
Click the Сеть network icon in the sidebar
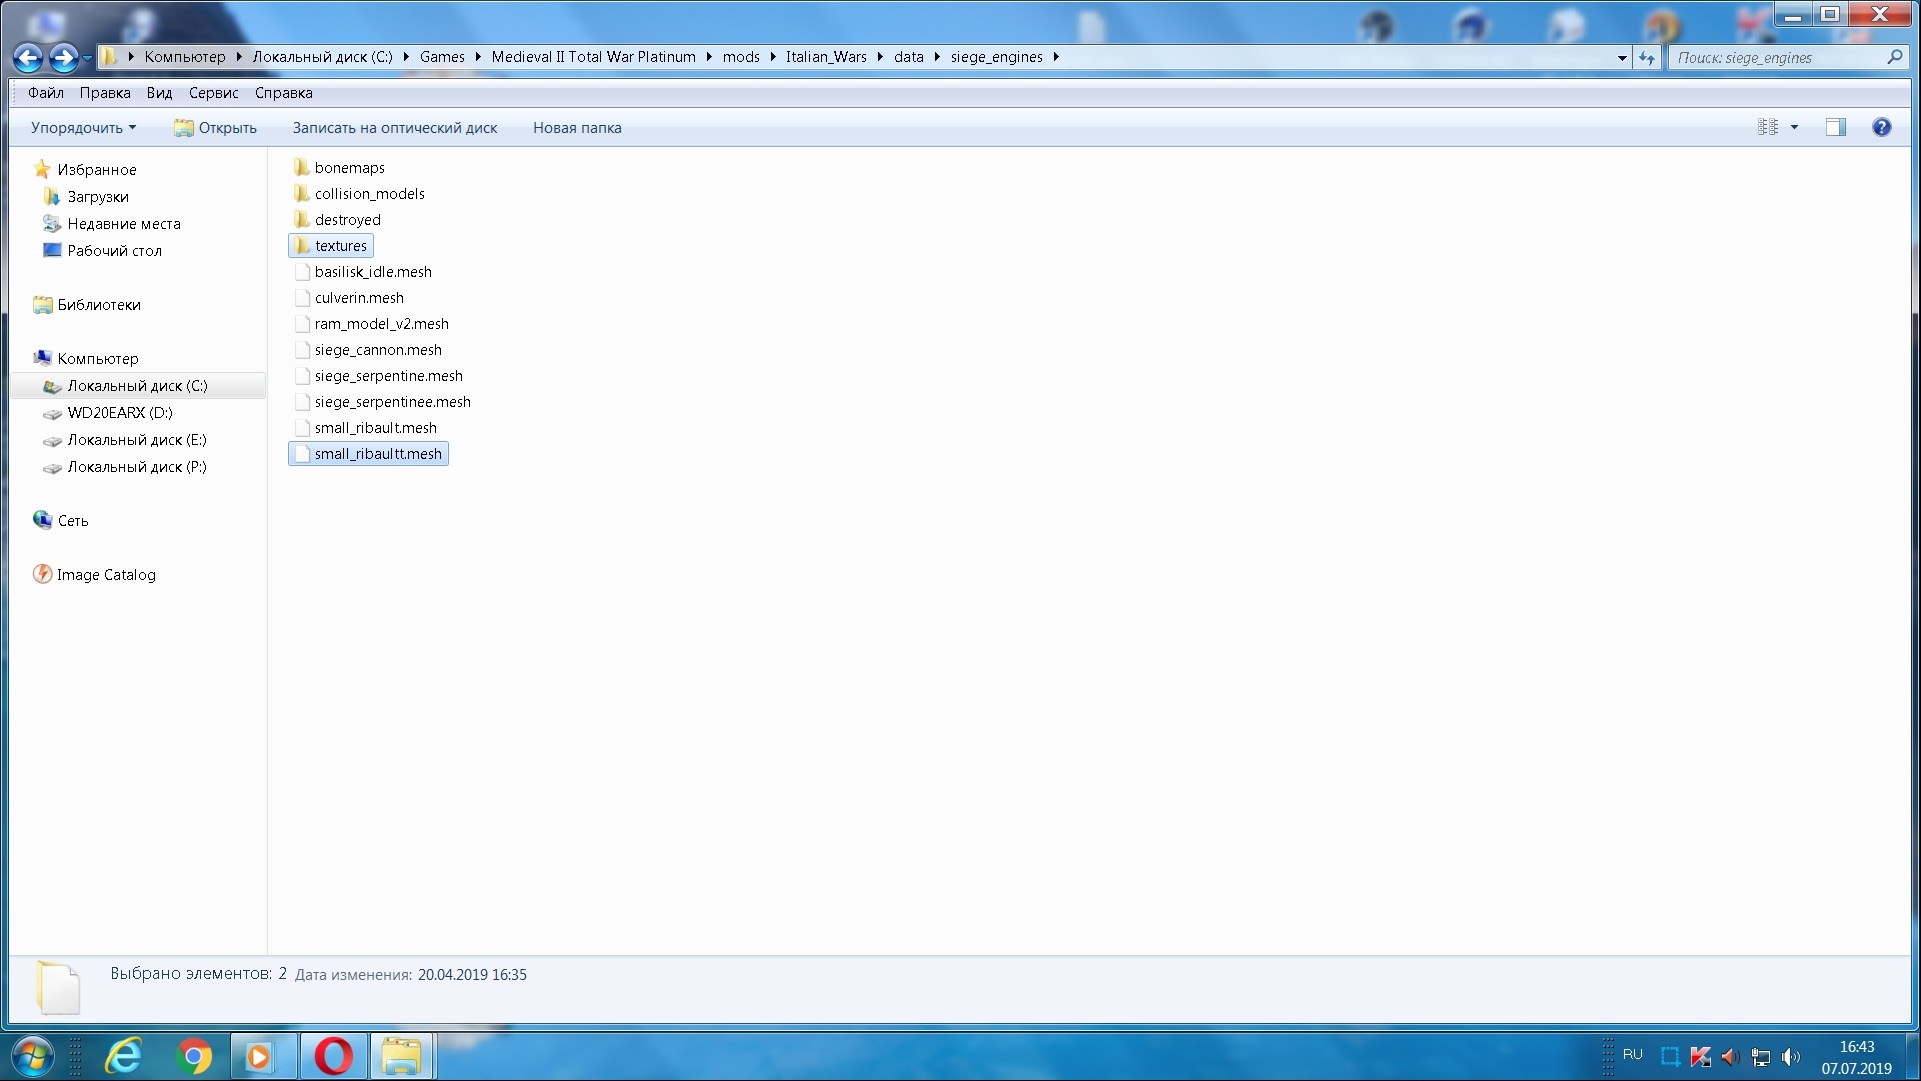point(42,520)
